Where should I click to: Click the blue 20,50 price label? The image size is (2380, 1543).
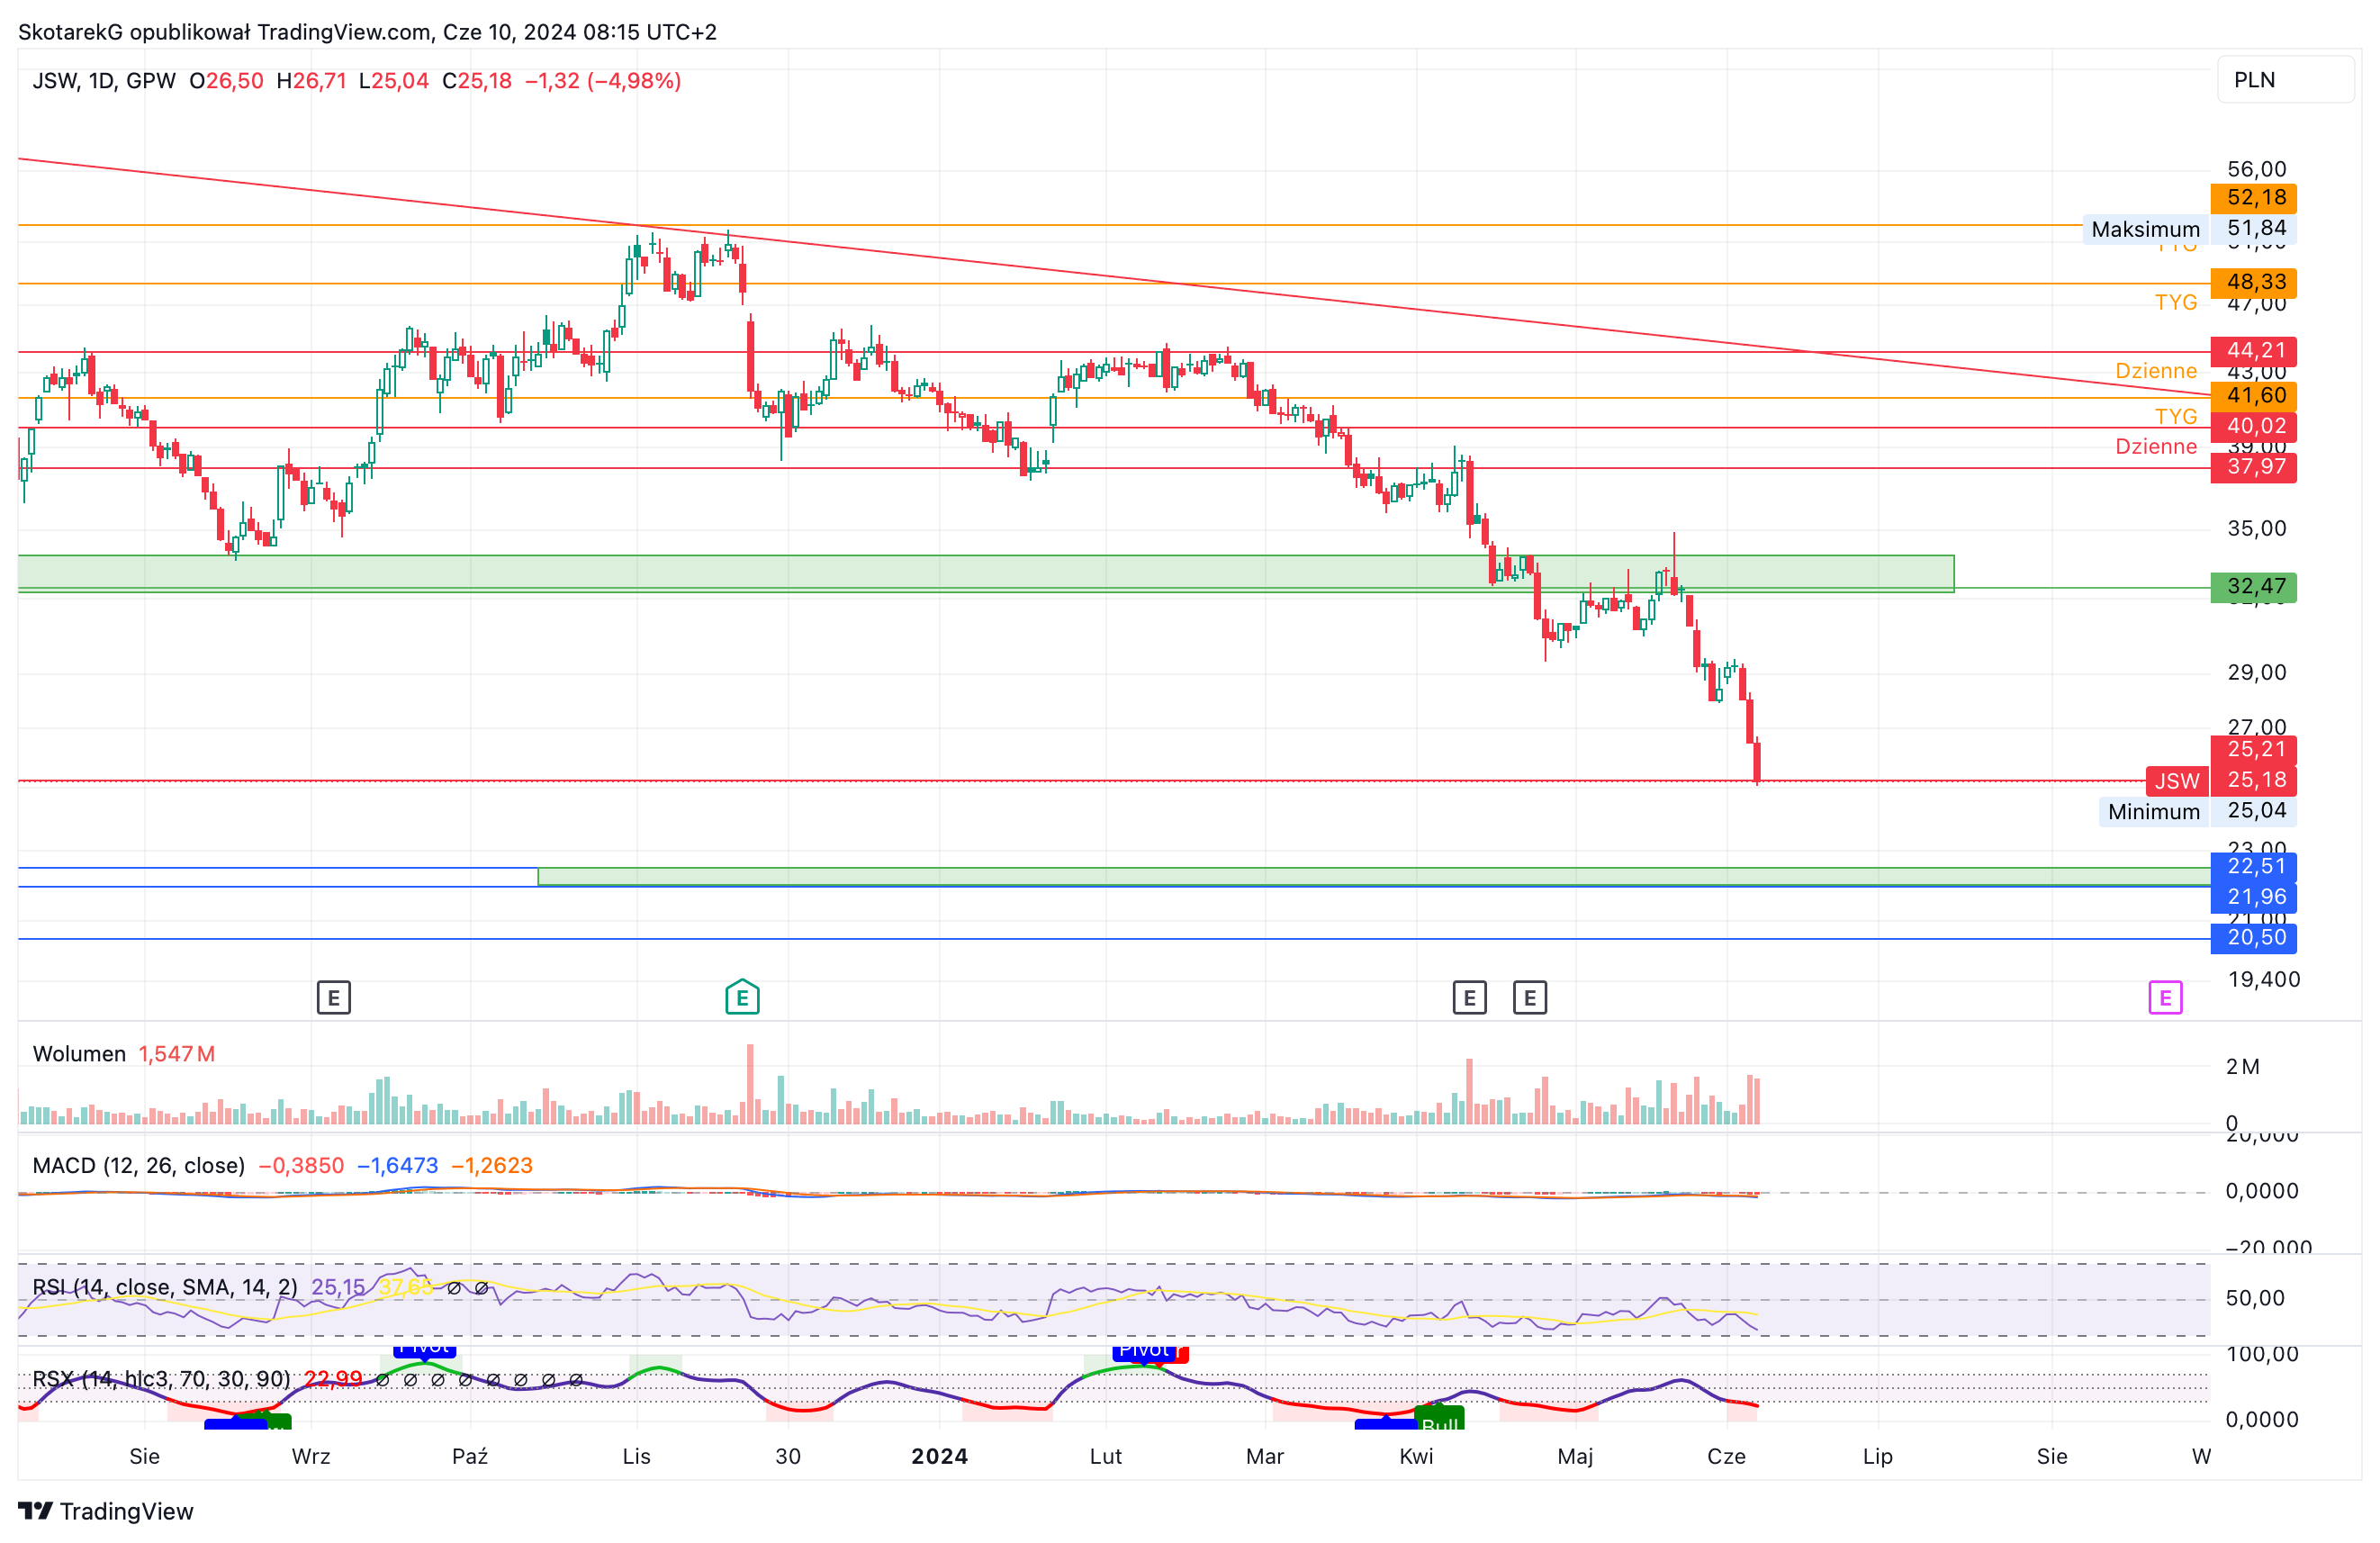pyautogui.click(x=2254, y=938)
